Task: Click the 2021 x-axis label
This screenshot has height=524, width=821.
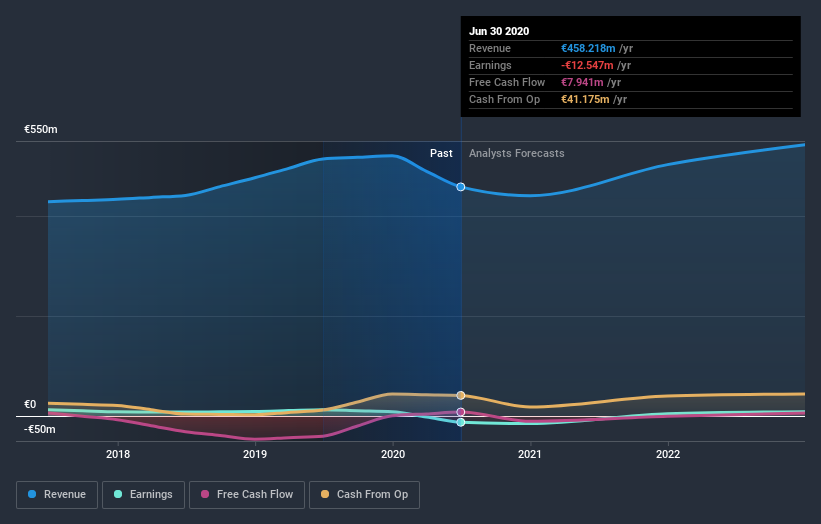Action: [530, 454]
